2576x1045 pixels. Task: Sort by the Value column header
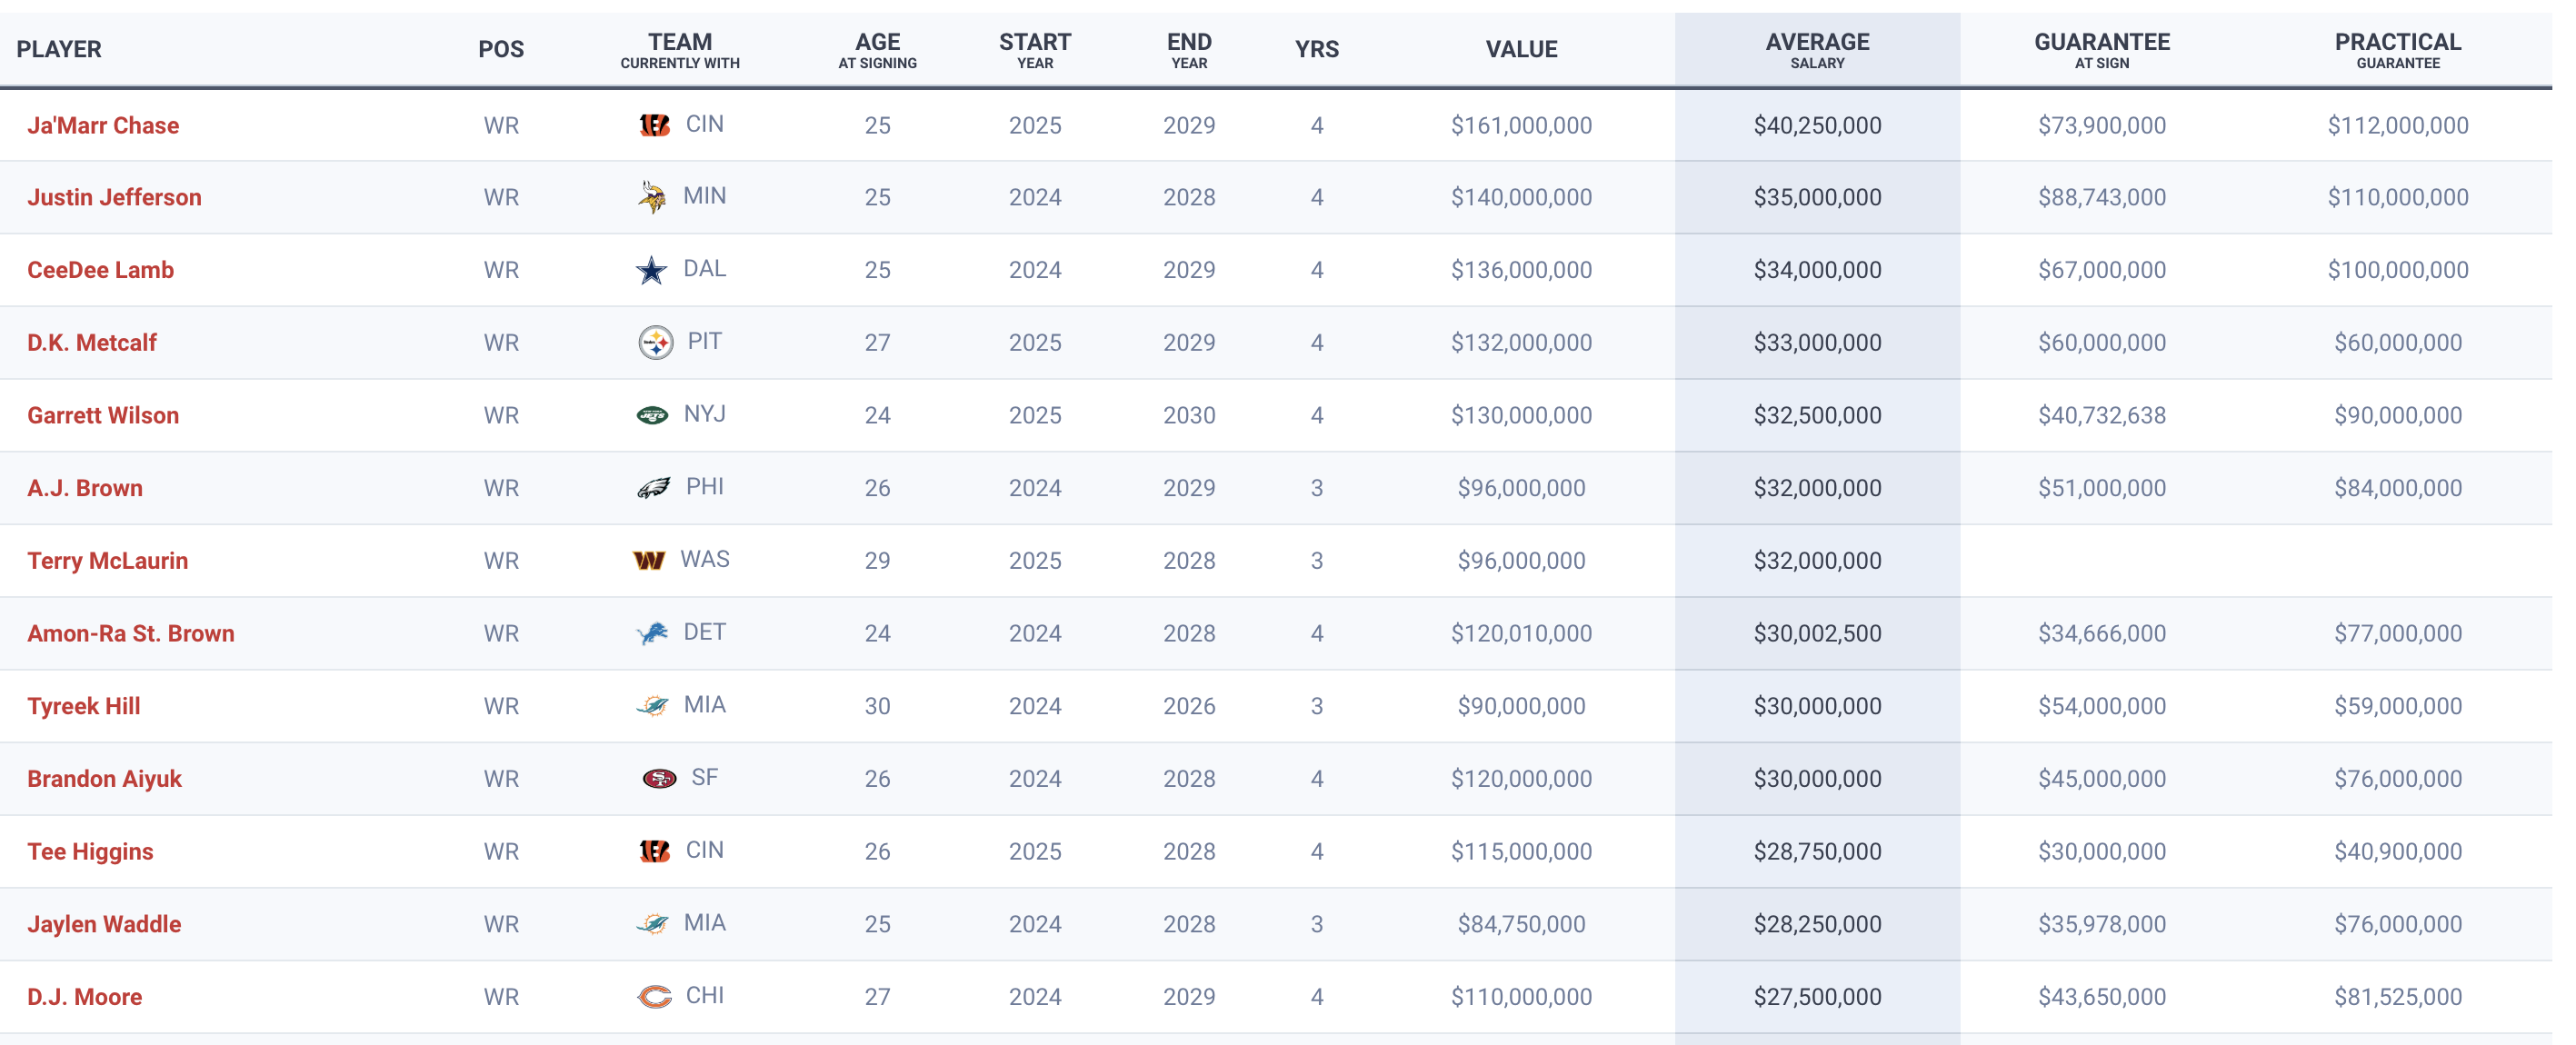coord(1520,49)
